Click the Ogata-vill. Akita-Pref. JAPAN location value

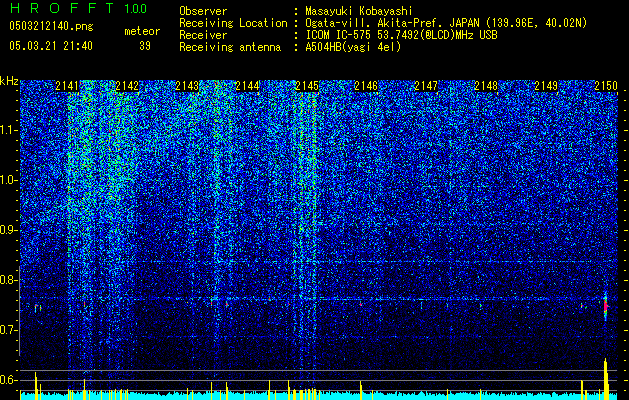(x=446, y=23)
